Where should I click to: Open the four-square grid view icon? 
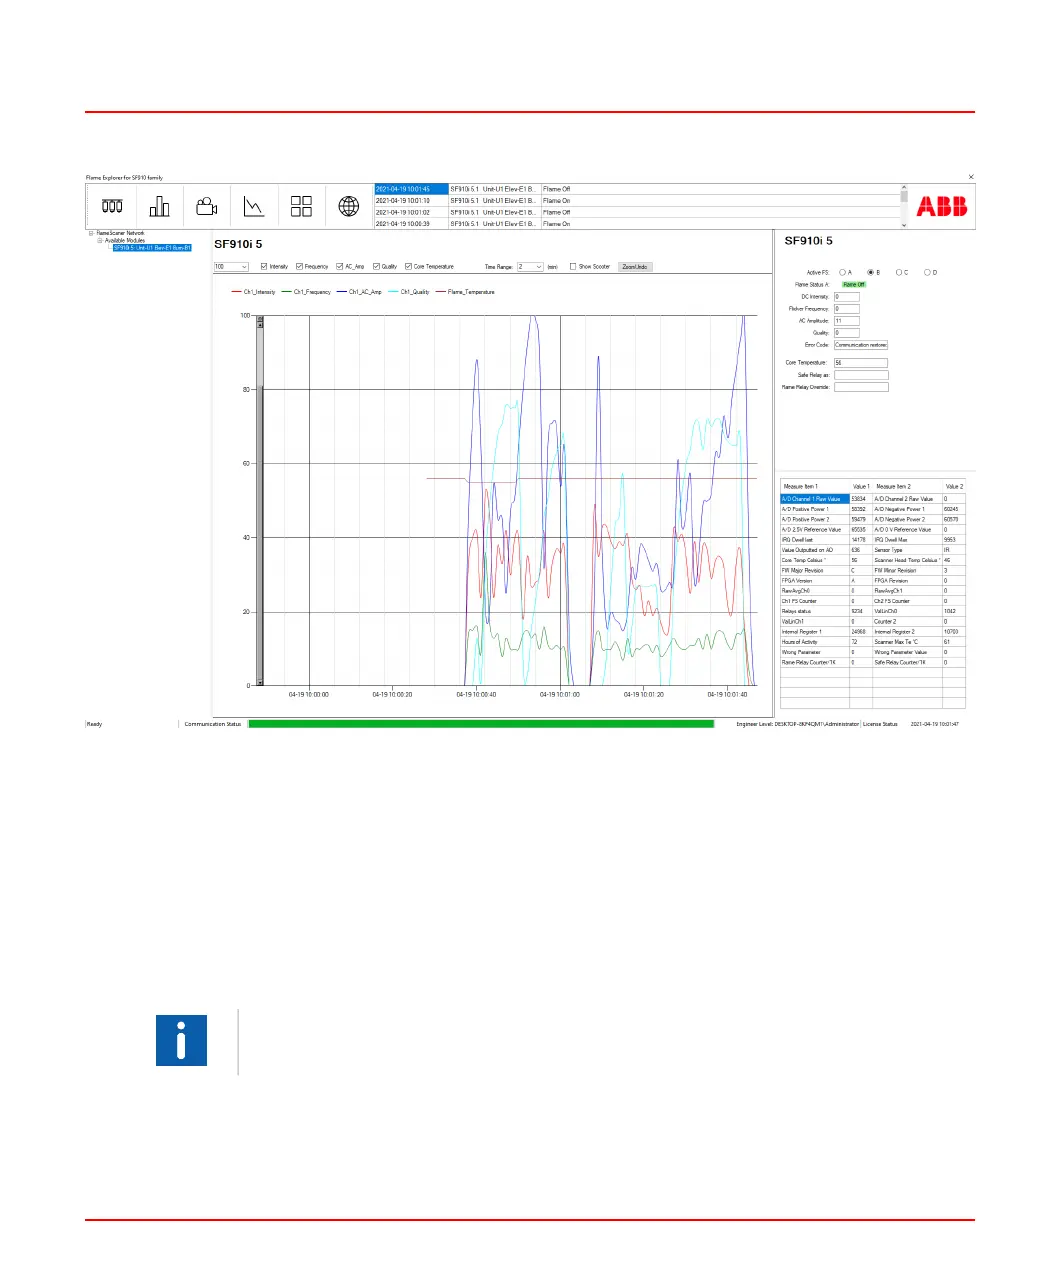pos(301,206)
